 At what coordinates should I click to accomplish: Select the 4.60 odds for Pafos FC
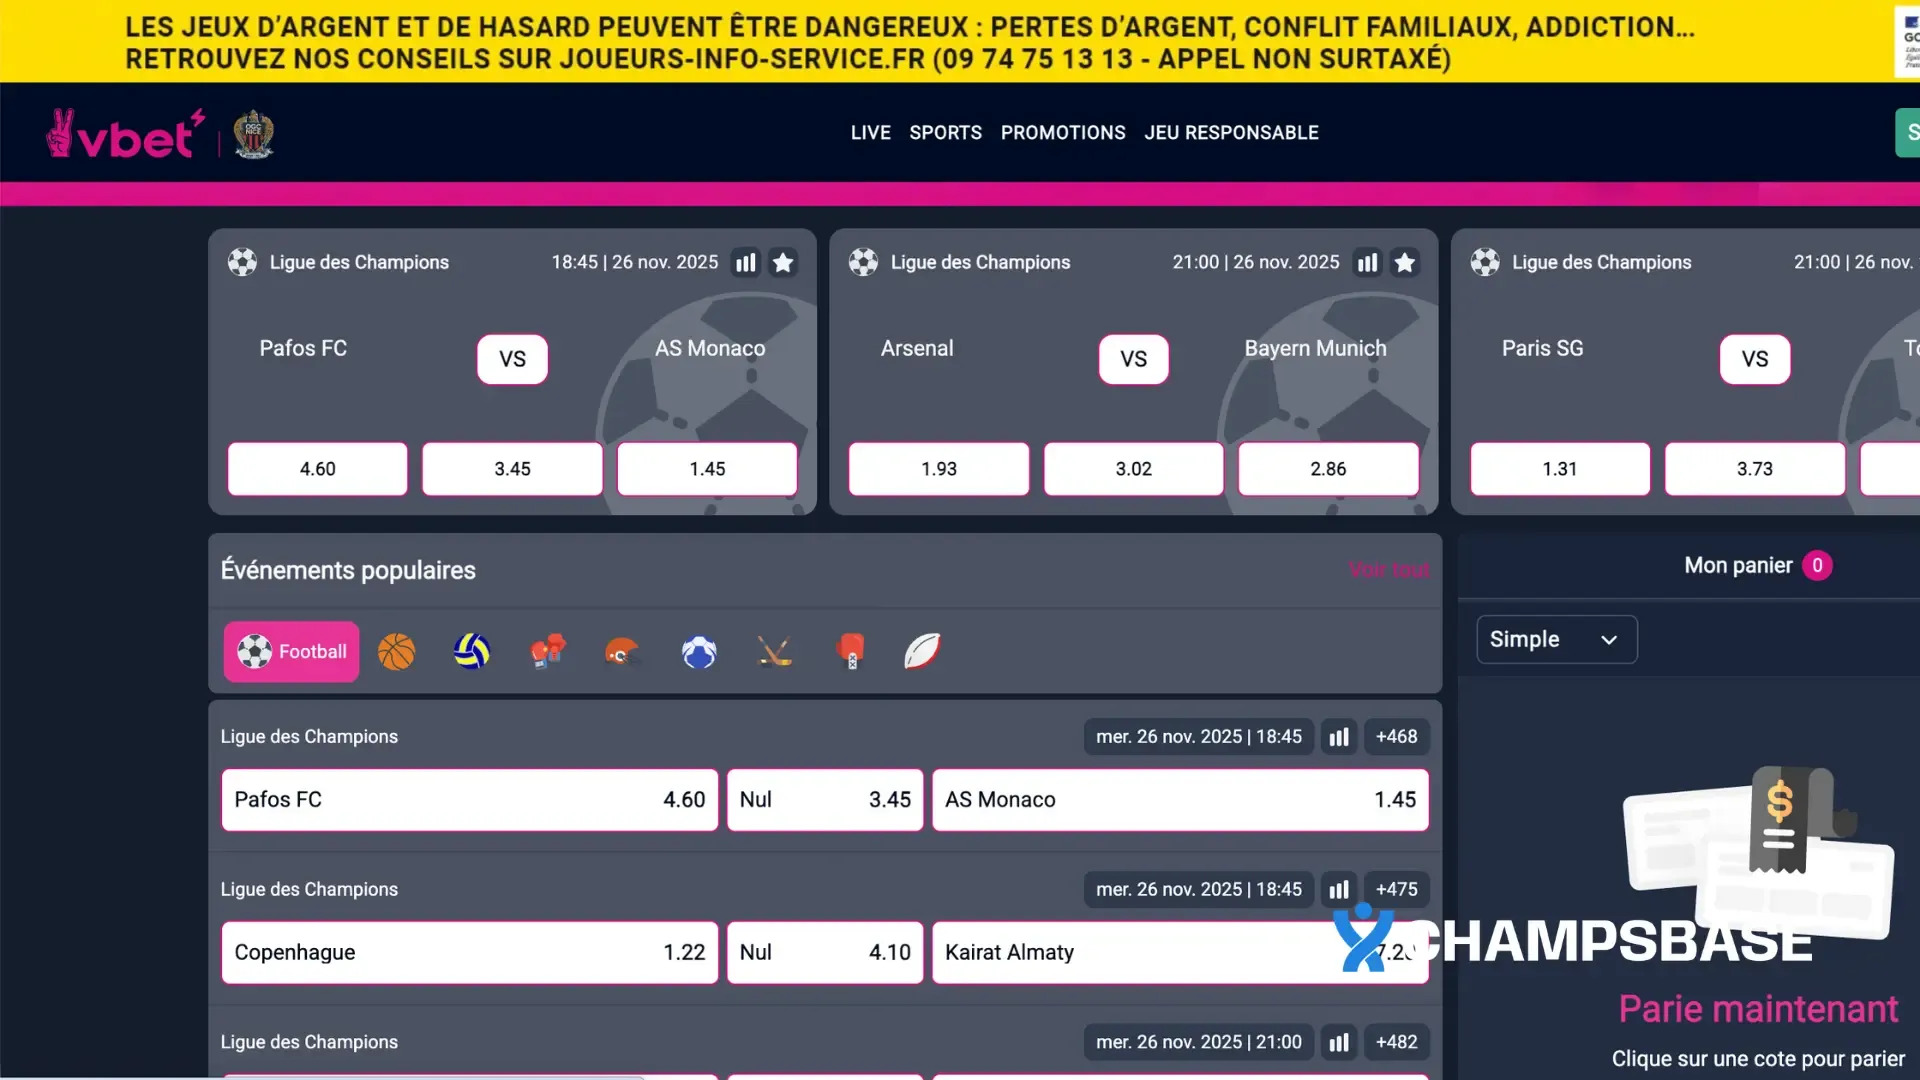point(317,468)
